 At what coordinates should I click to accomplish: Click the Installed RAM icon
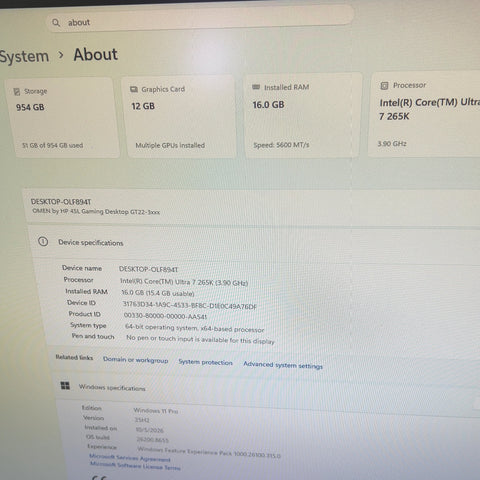point(256,87)
